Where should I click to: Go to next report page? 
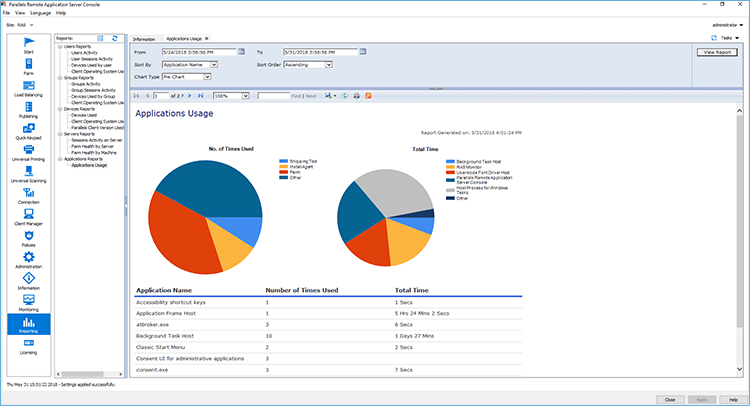(190, 96)
